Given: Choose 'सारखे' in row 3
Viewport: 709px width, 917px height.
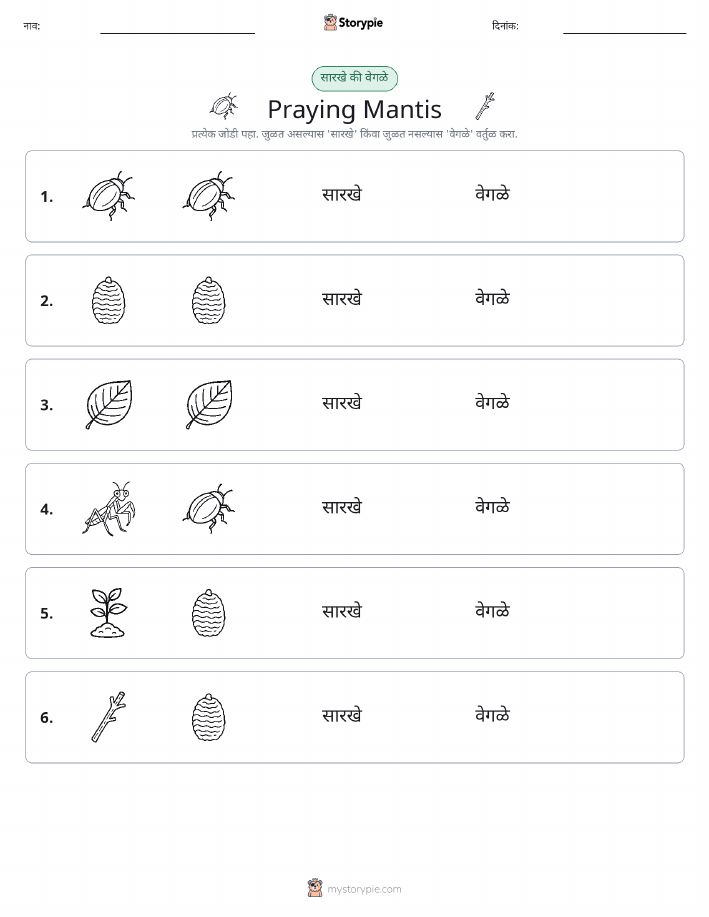Looking at the screenshot, I should (x=342, y=403).
